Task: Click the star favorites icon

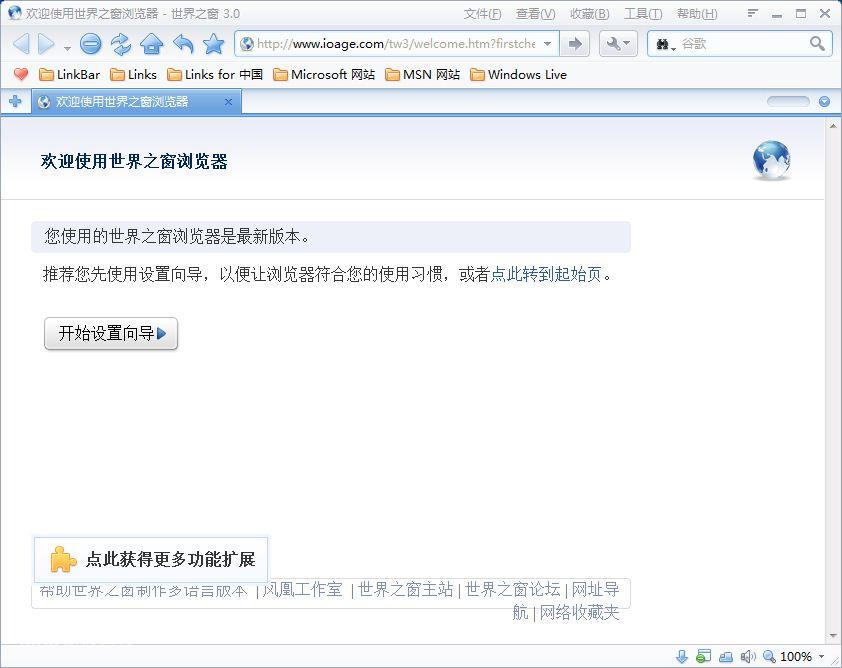Action: 214,43
